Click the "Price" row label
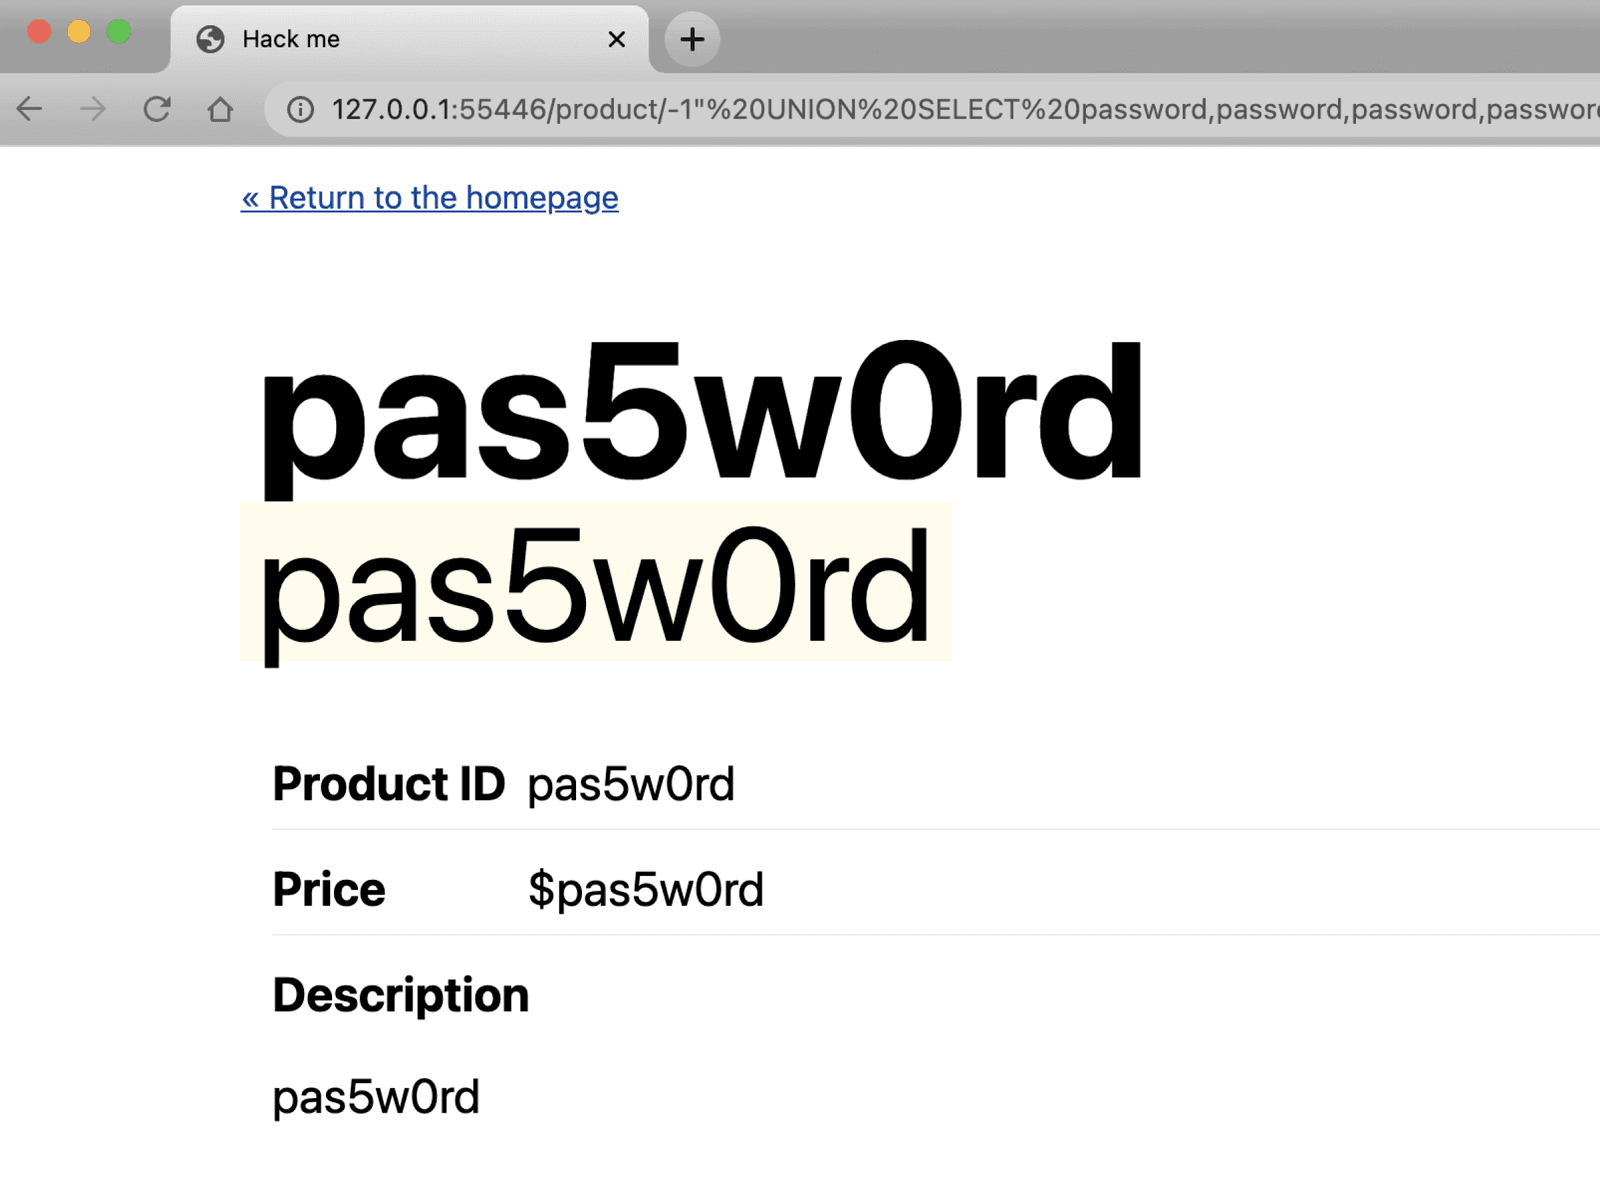The height and width of the screenshot is (1200, 1600). 329,890
